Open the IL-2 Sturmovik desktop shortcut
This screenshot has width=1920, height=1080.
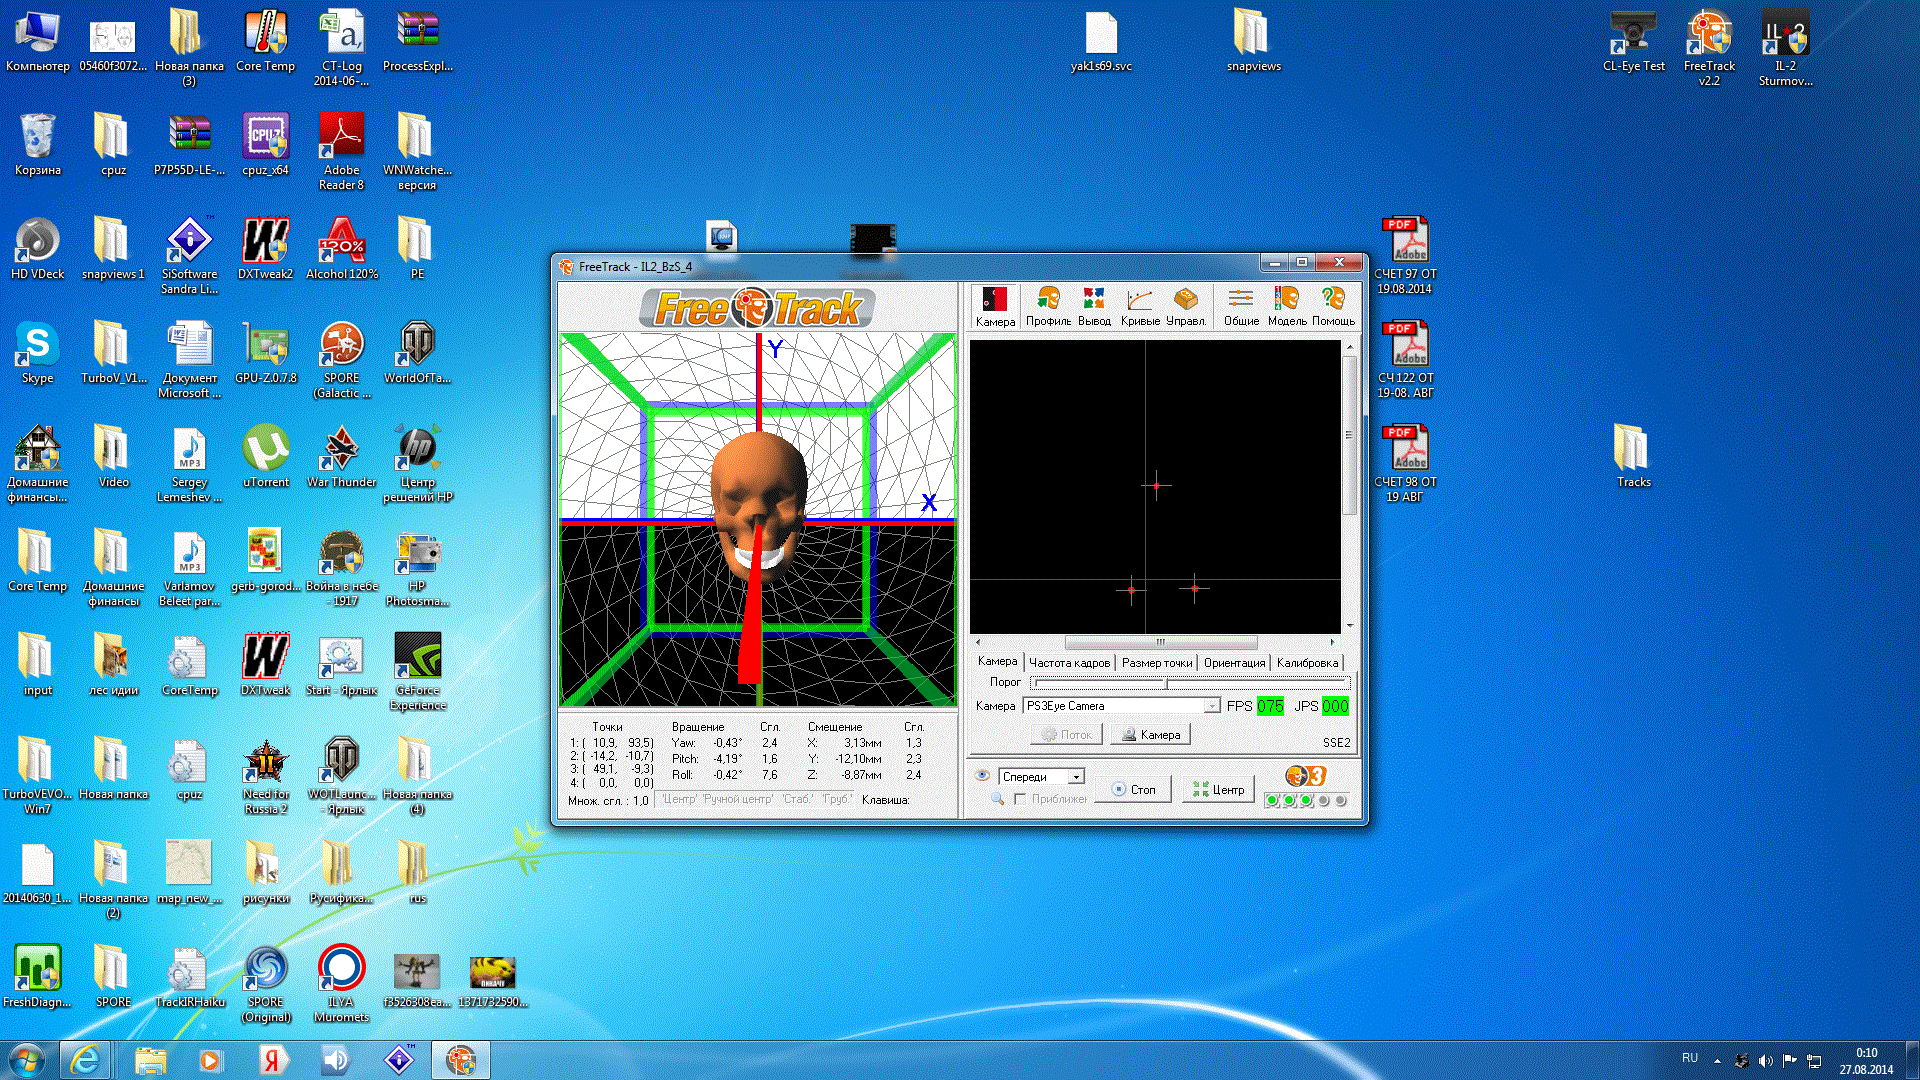coord(1785,48)
